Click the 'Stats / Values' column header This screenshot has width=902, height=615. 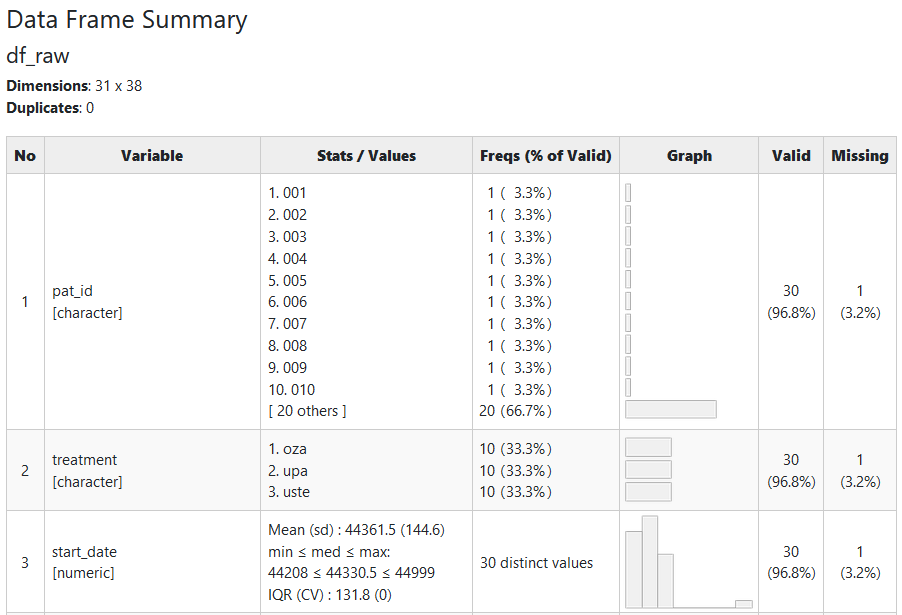(366, 155)
